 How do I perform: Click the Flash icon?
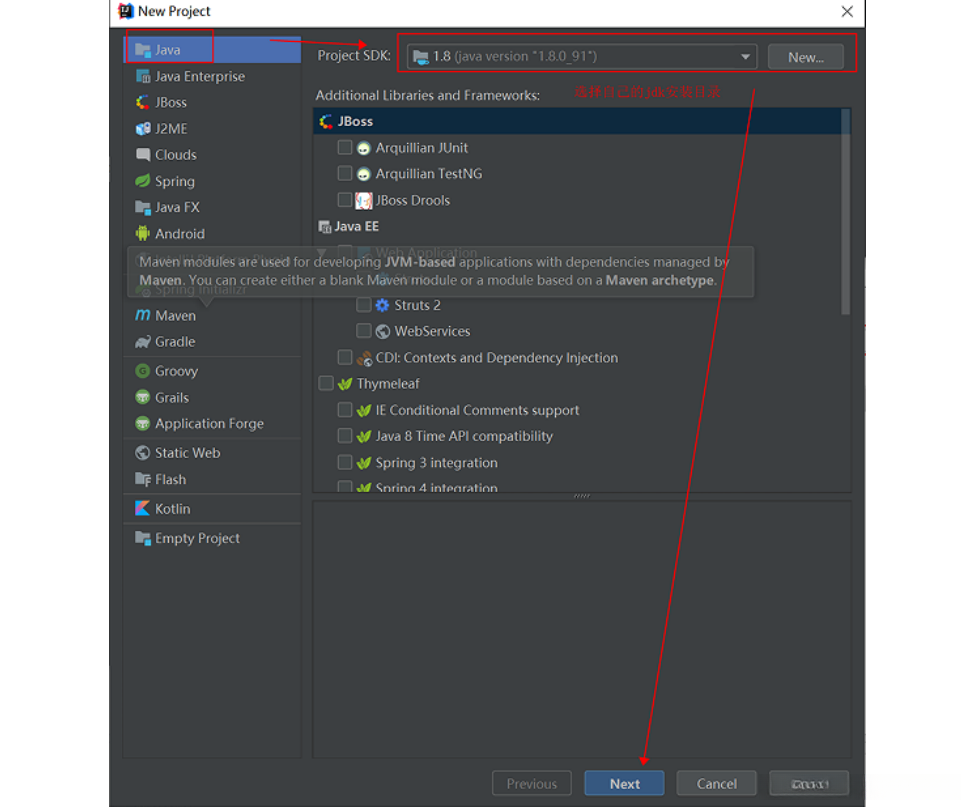coord(143,479)
